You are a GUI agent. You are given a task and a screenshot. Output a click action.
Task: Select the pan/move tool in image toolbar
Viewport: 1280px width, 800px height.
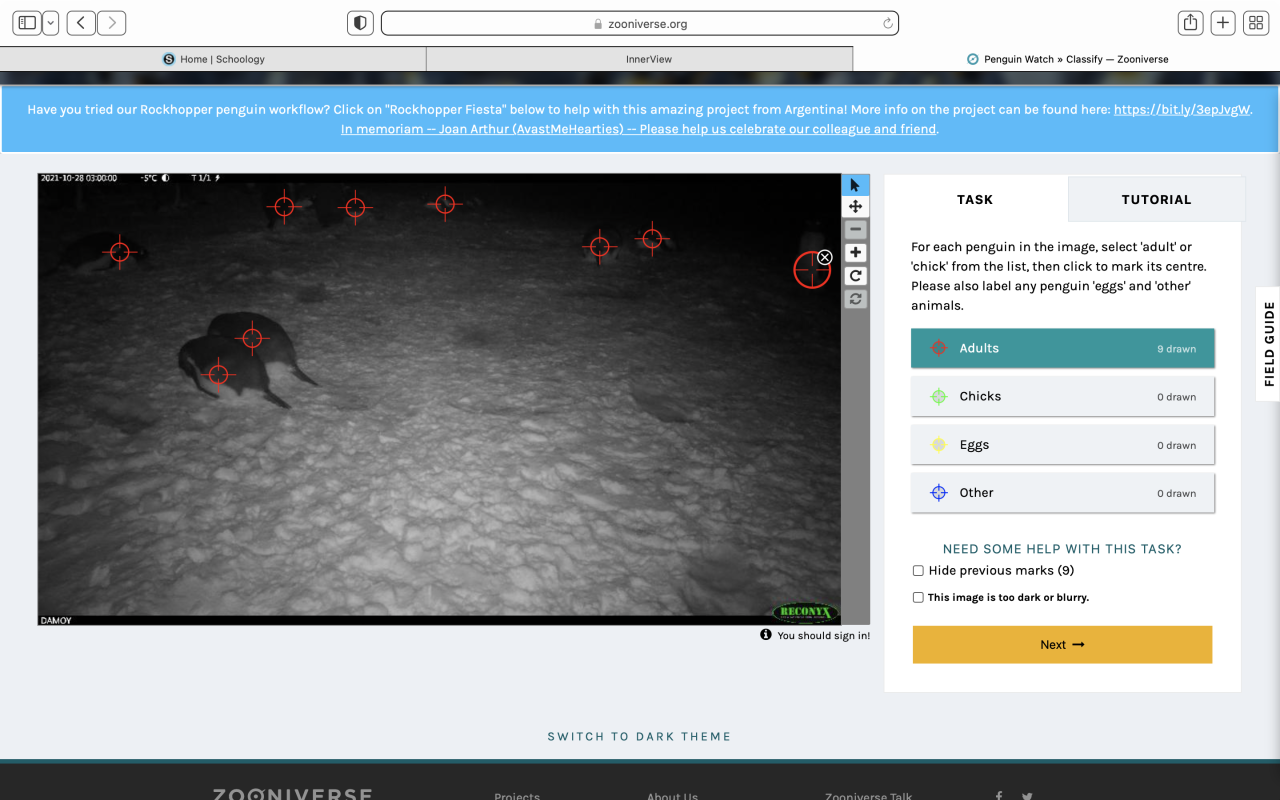(855, 207)
